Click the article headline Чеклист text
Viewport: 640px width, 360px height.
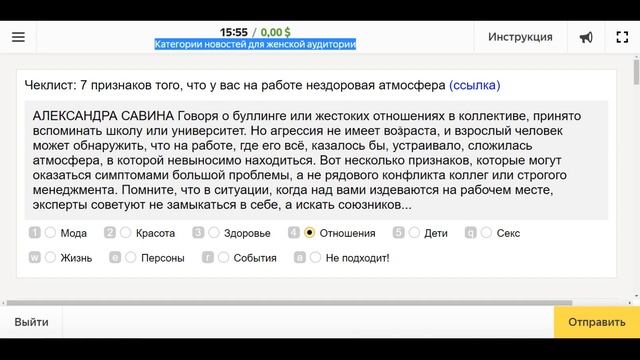coord(235,85)
